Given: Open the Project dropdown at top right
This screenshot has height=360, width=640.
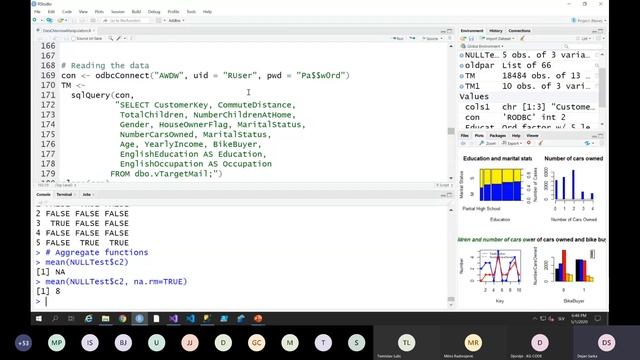Looking at the screenshot, I should [588, 20].
